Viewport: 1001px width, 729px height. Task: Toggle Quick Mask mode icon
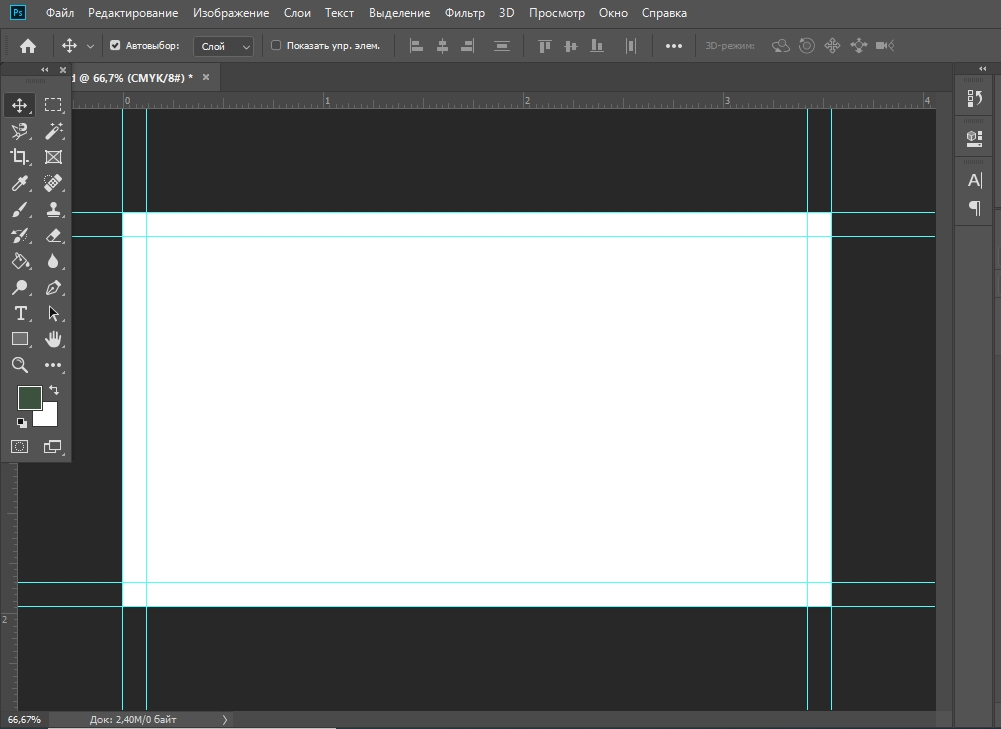pyautogui.click(x=20, y=446)
